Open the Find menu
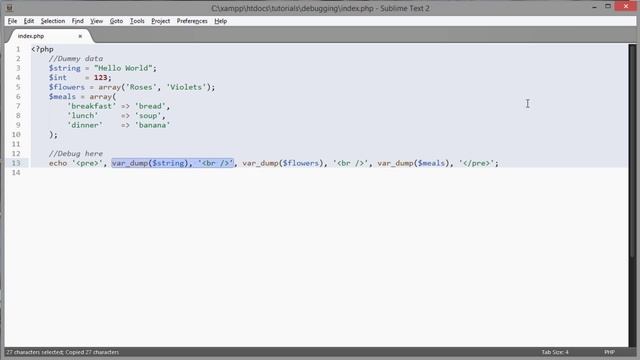Viewport: 640px width, 360px height. coord(78,21)
